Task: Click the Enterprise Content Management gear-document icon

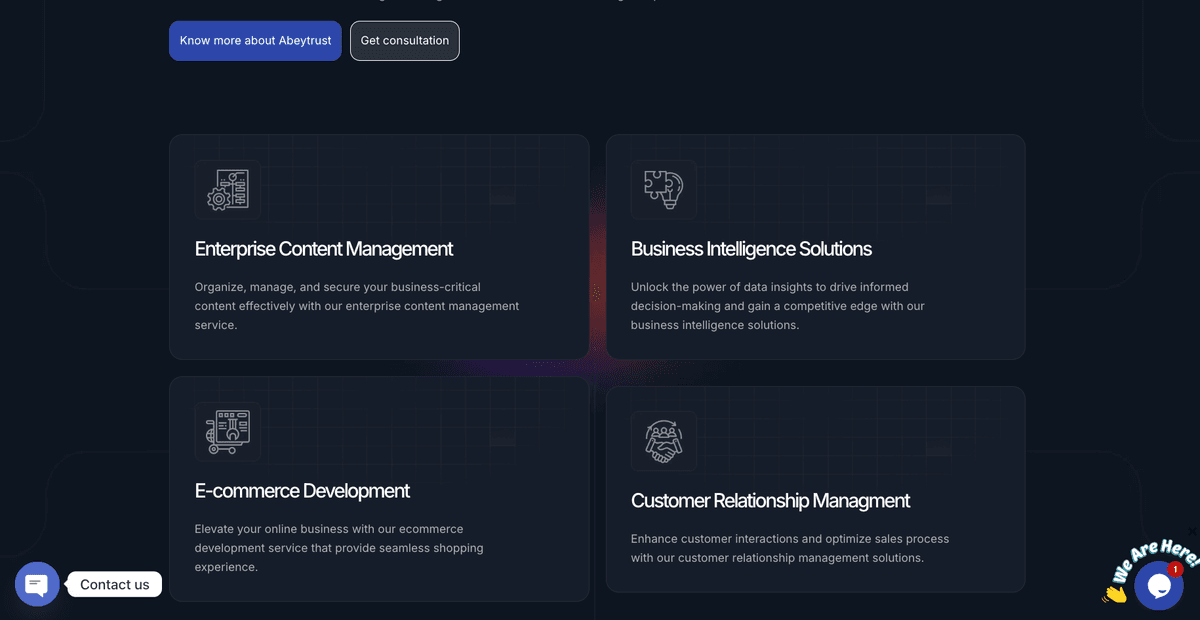Action: 228,190
